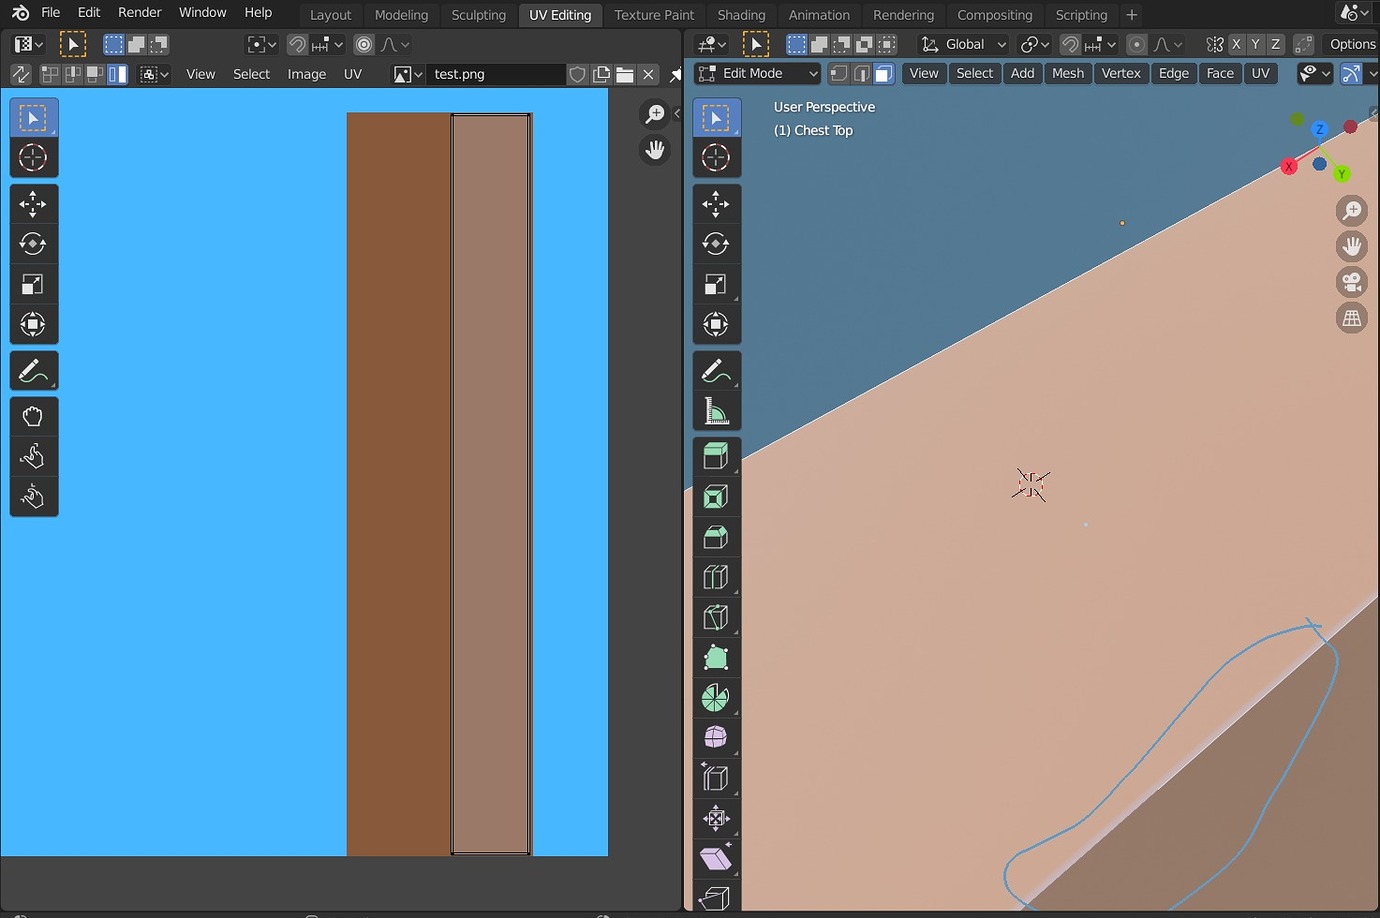The width and height of the screenshot is (1380, 918).
Task: Activate the Grab sculpt tool in UV editor
Action: (33, 417)
